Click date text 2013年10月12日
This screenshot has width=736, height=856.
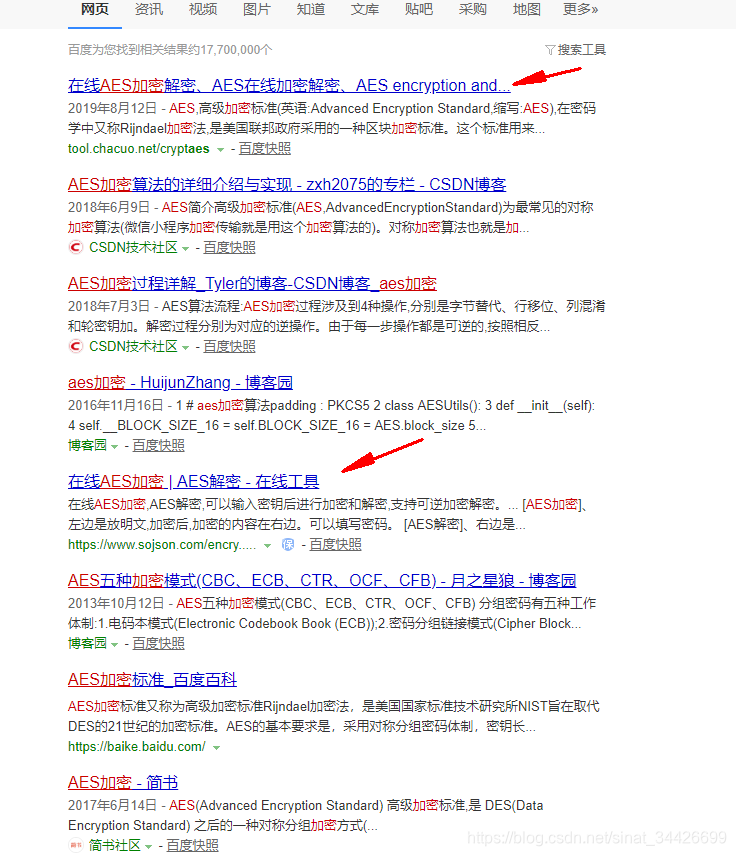pyautogui.click(x=116, y=603)
